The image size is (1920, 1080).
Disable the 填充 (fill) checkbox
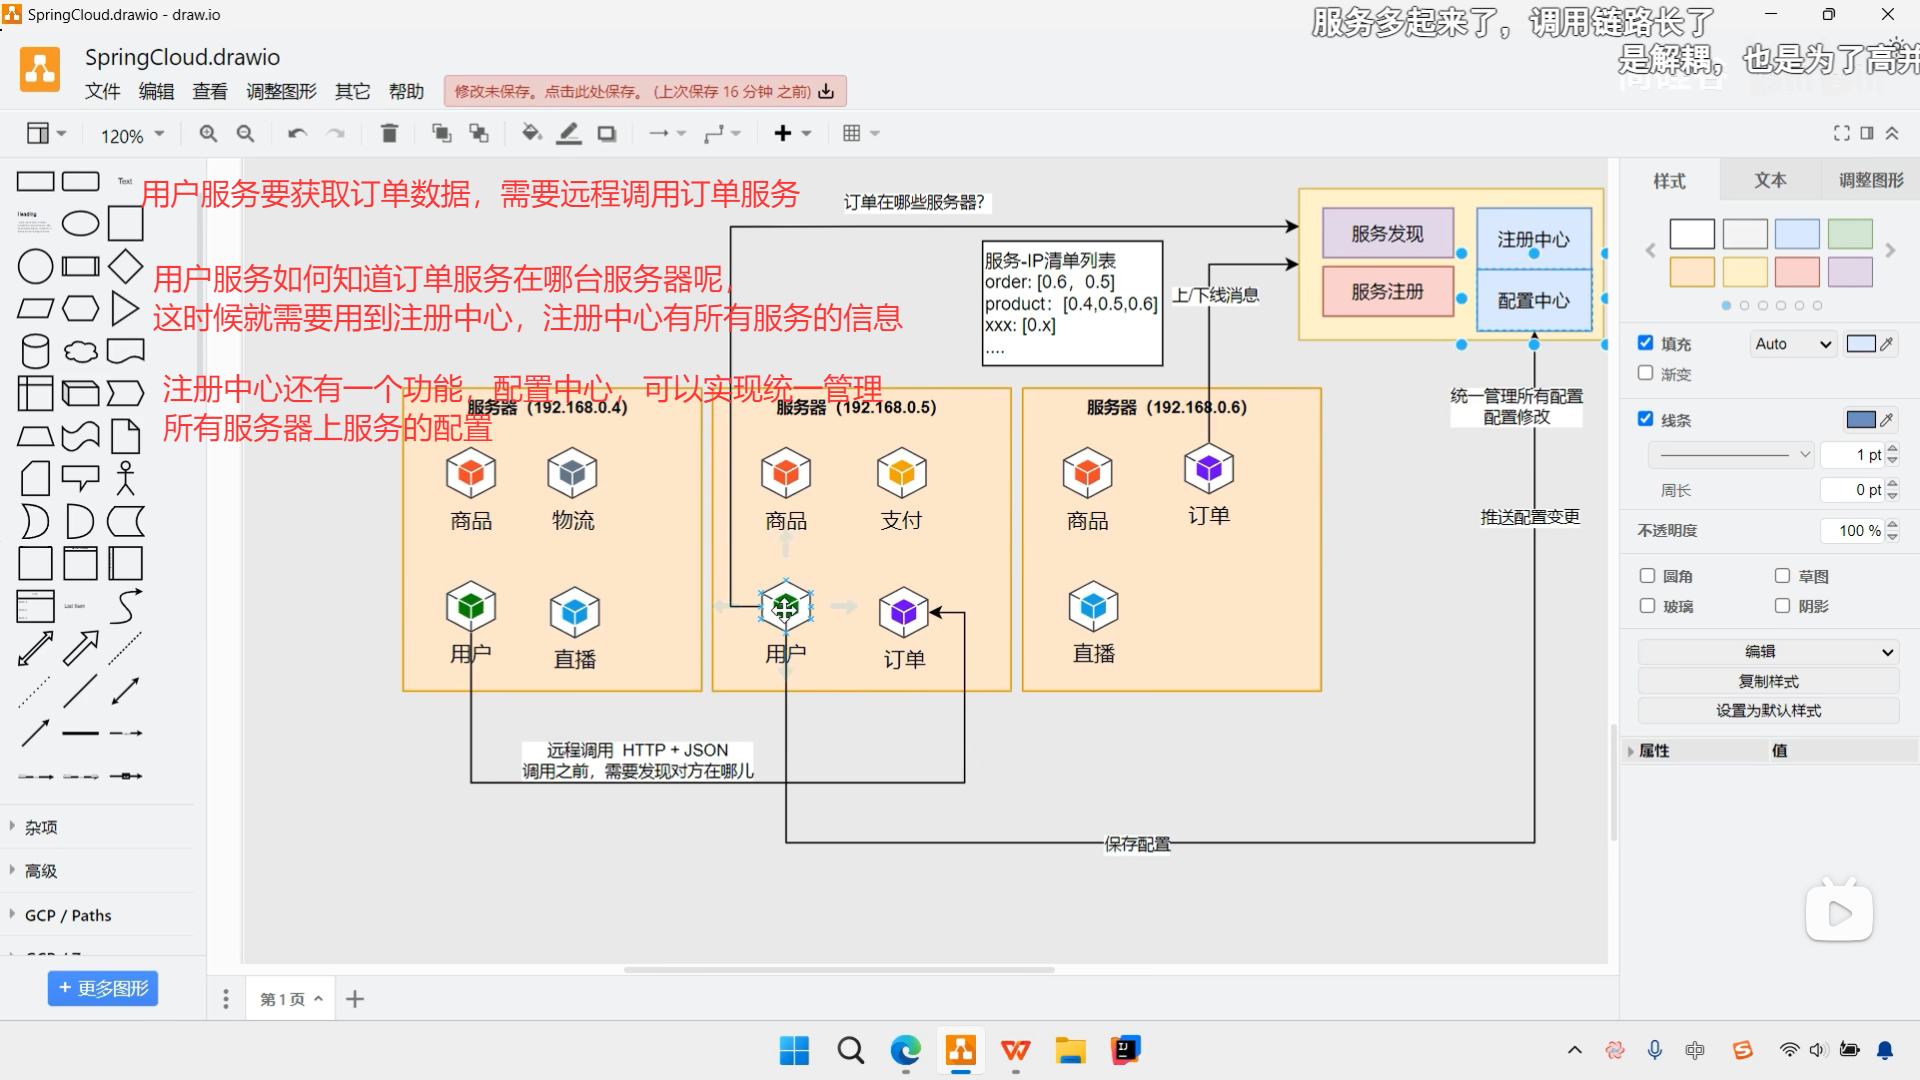coord(1644,342)
